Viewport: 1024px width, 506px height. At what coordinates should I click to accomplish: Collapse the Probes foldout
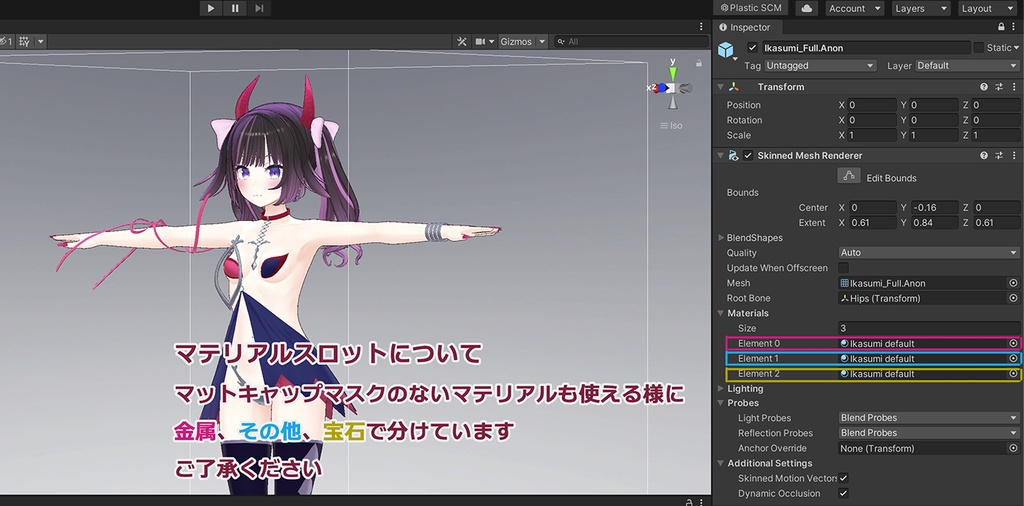[721, 403]
